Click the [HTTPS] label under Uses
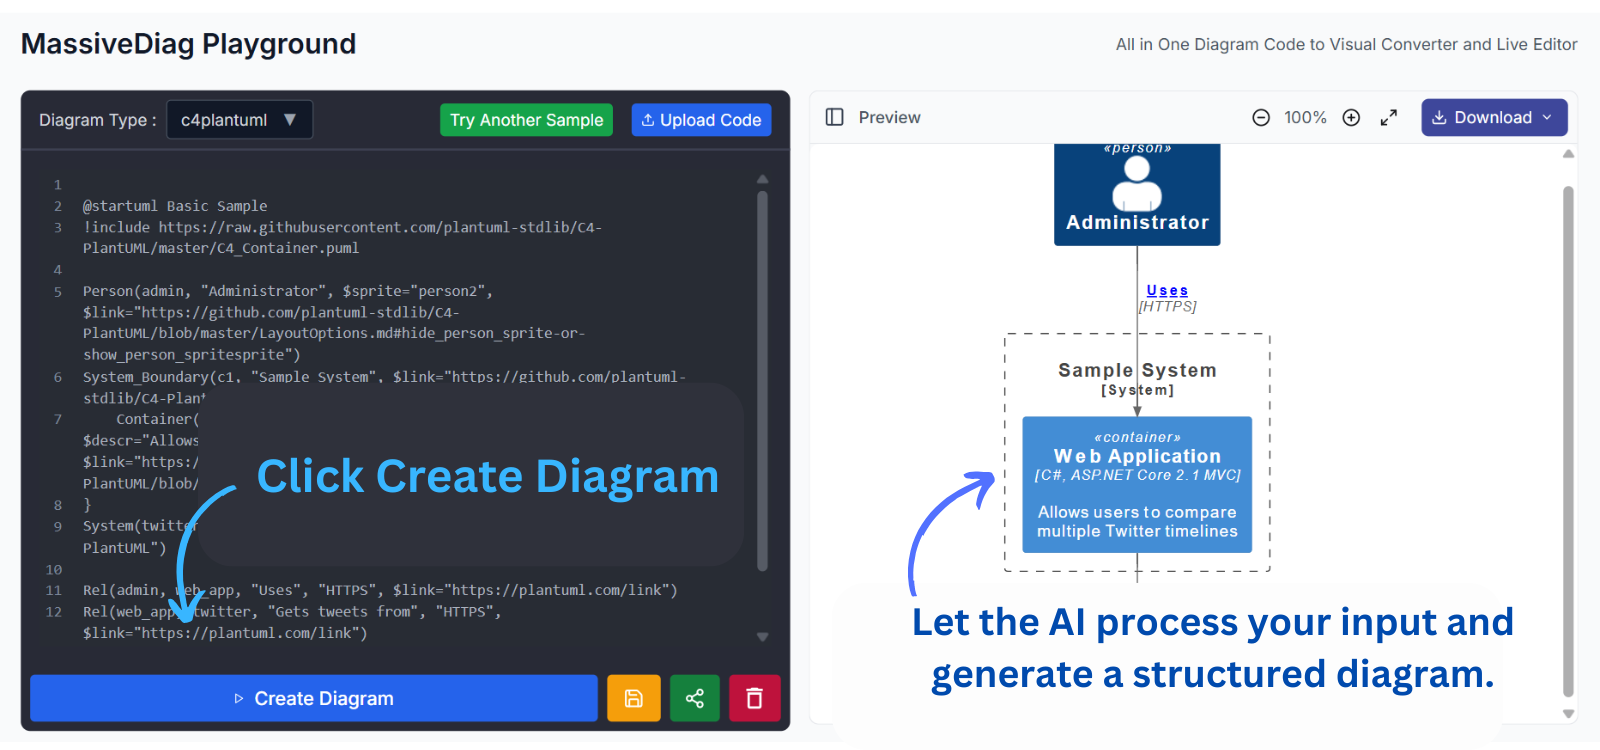1600x750 pixels. point(1167,307)
